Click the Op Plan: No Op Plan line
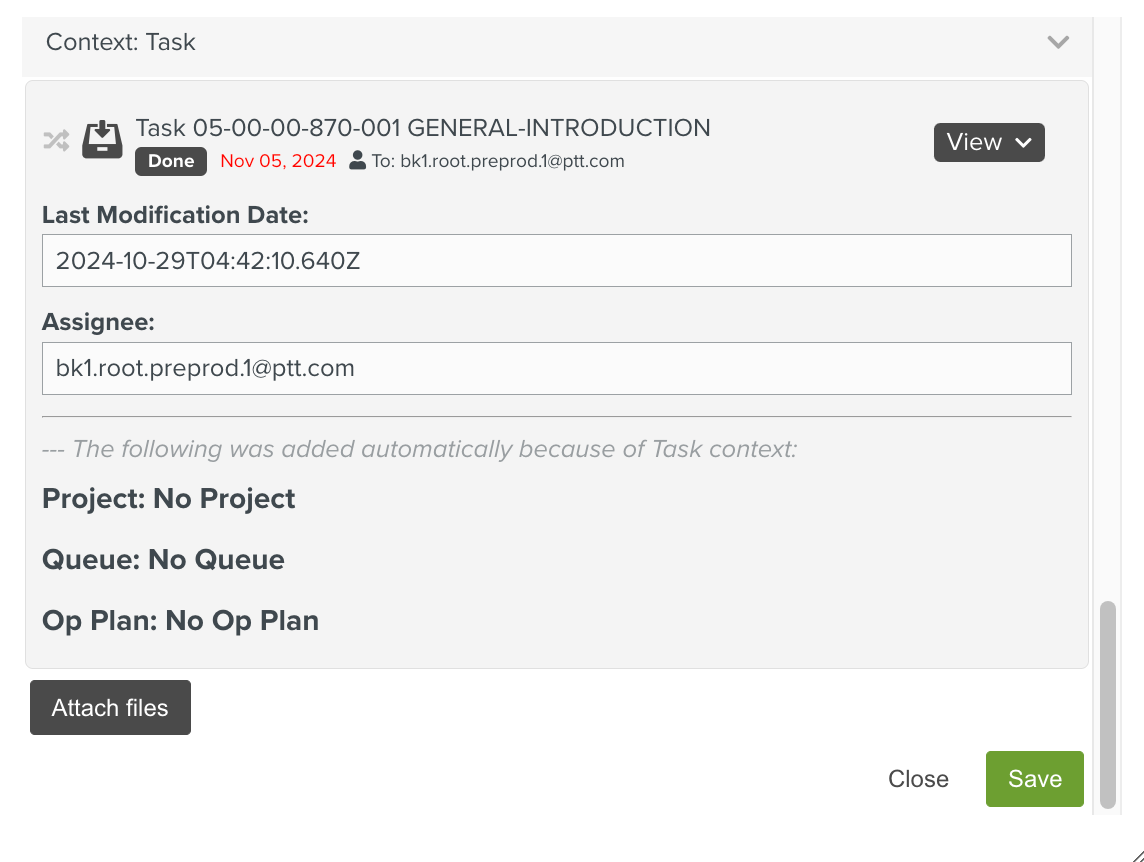The image size is (1144, 862). 180,621
